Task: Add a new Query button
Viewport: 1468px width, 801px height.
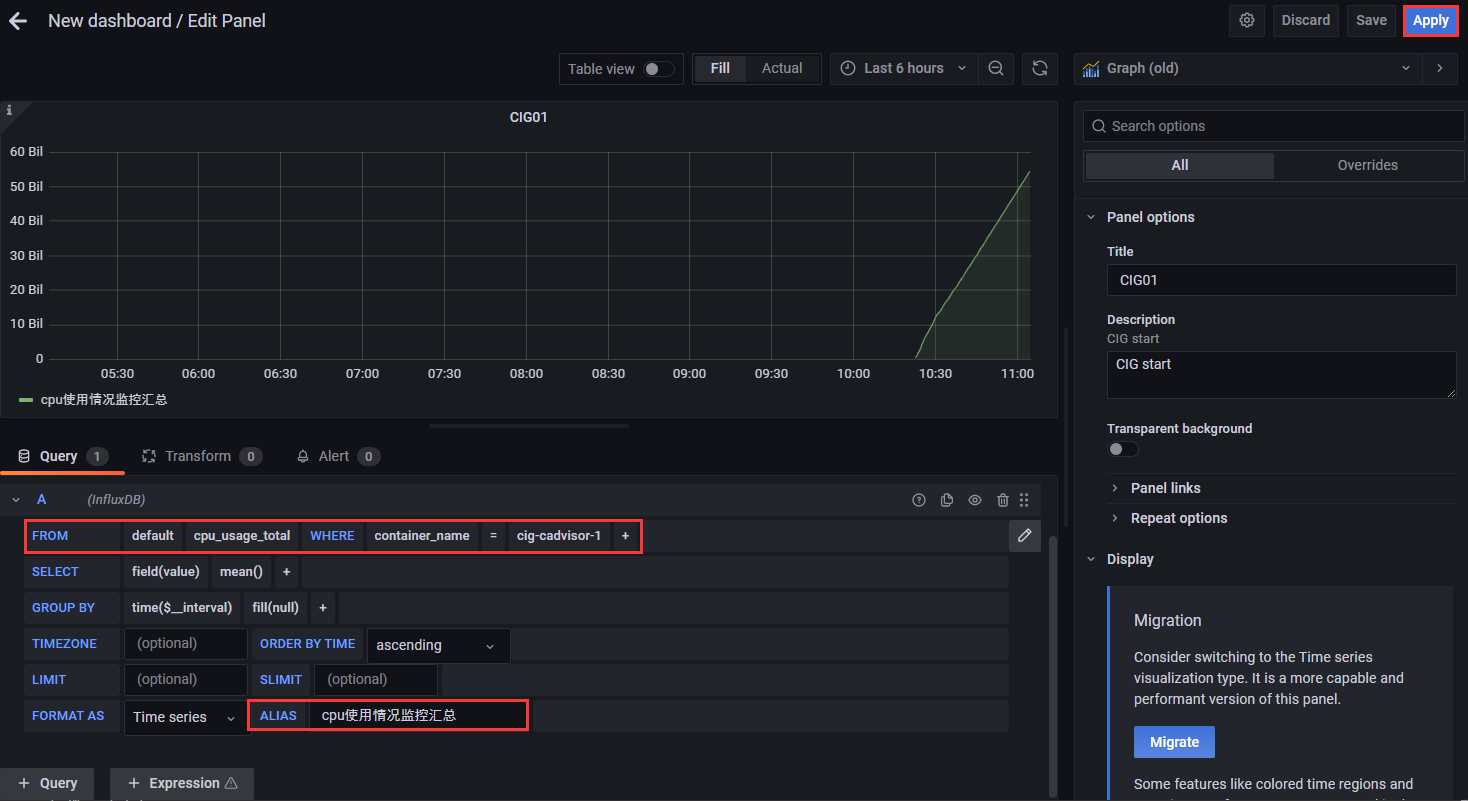Action: pos(47,783)
